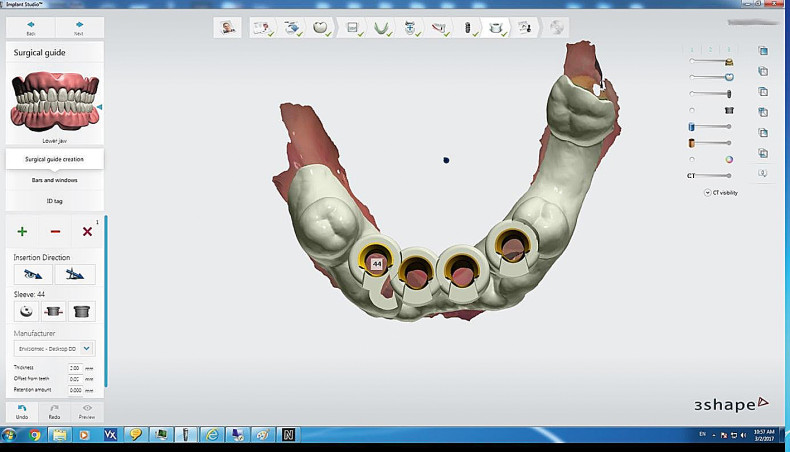This screenshot has height=452, width=790.
Task: Open Google Chrome from the taskbar
Action: click(x=35, y=434)
